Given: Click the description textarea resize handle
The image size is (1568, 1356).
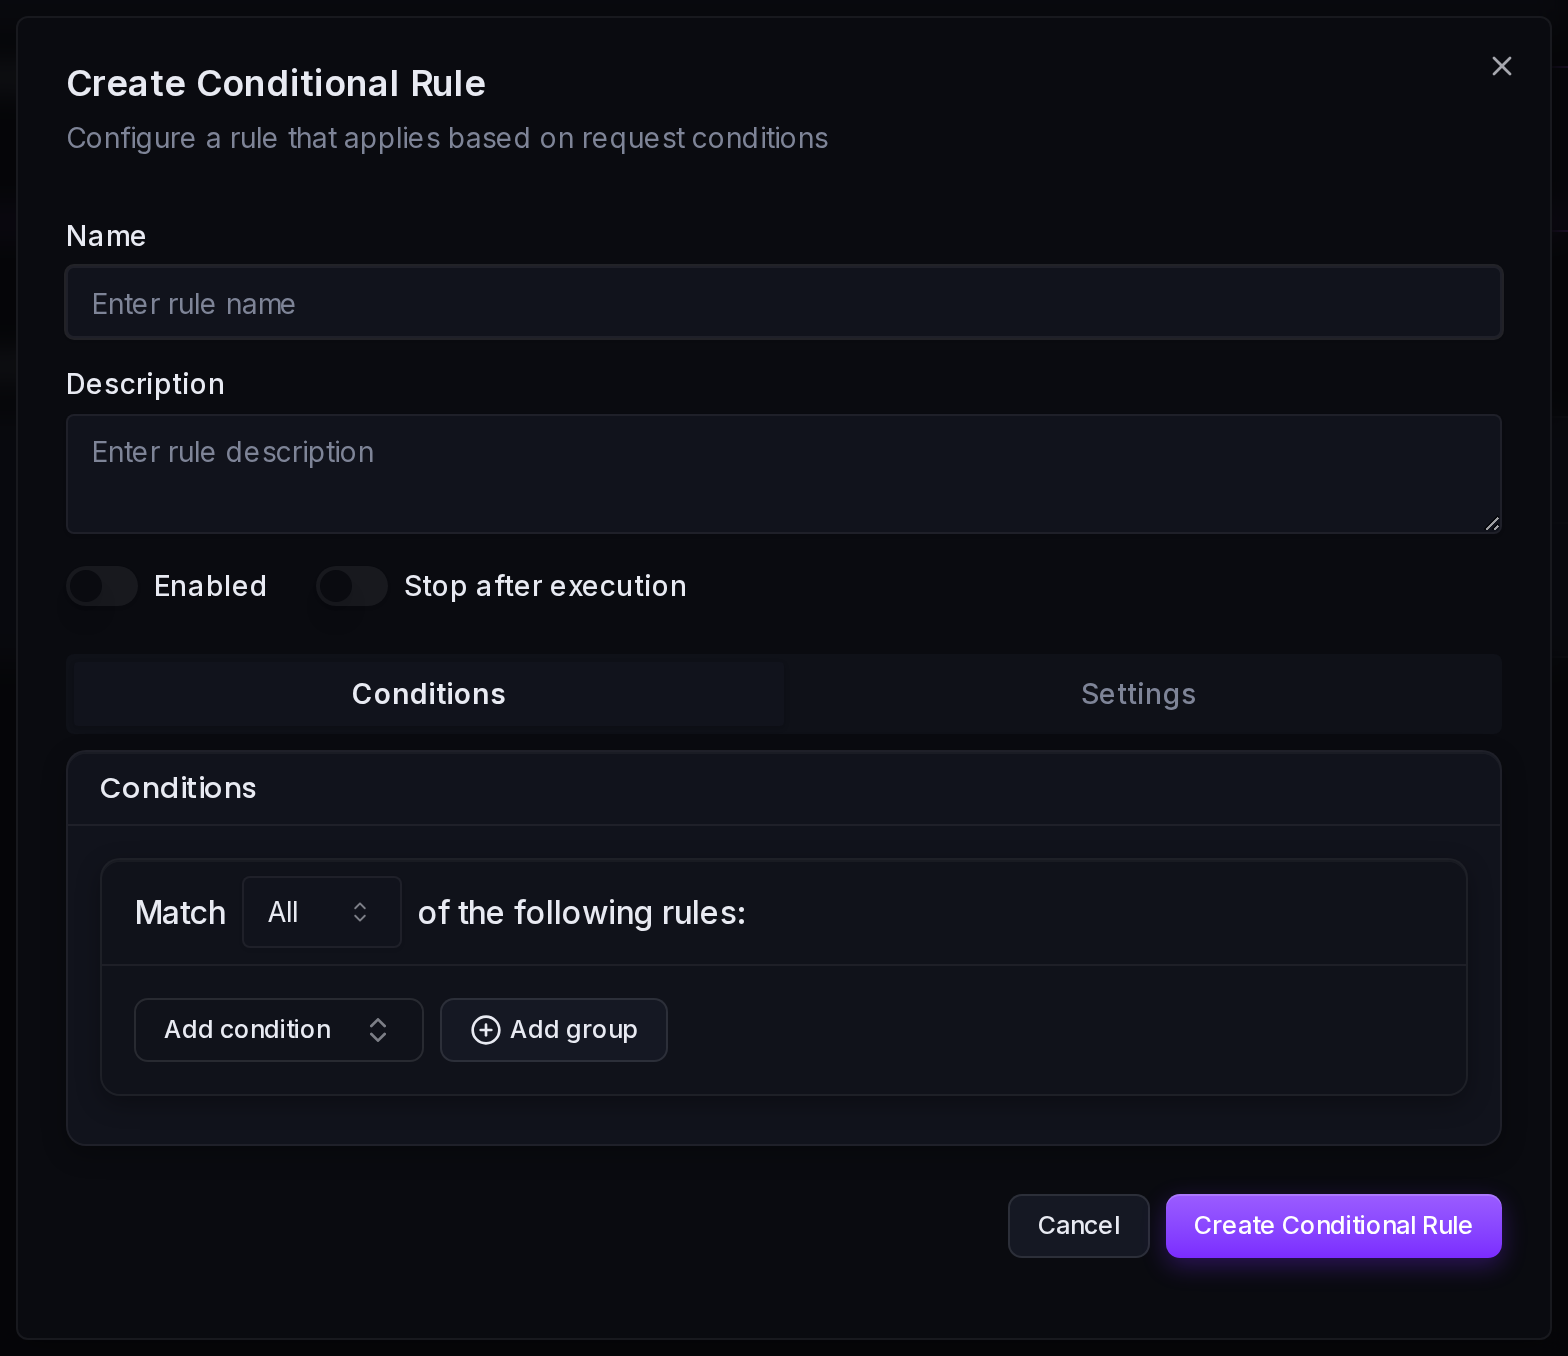Looking at the screenshot, I should pos(1492,523).
